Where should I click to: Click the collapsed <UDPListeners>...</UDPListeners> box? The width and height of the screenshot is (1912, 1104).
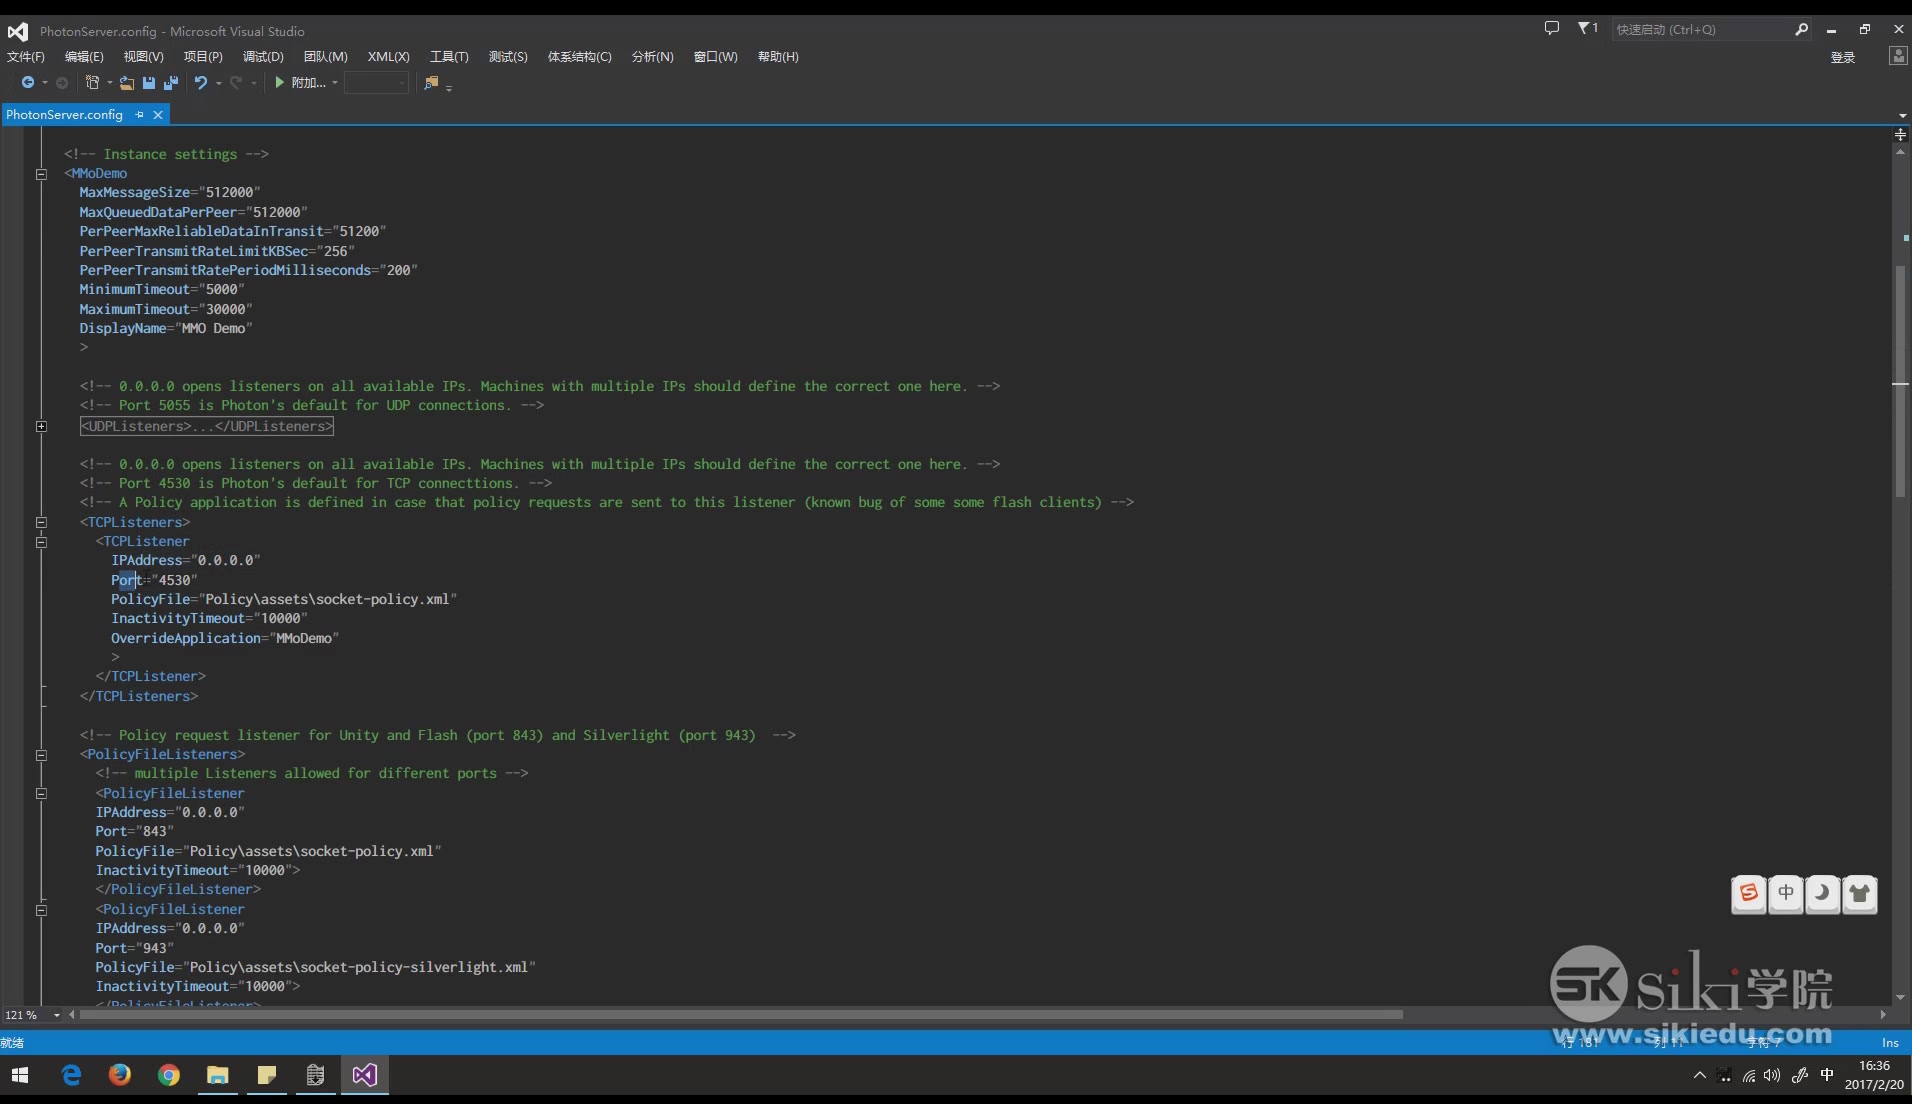click(x=207, y=426)
